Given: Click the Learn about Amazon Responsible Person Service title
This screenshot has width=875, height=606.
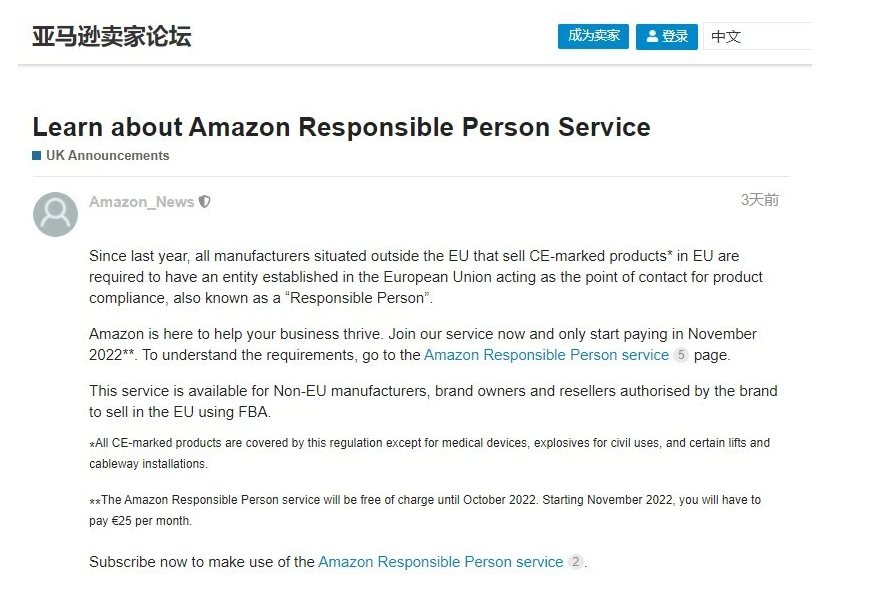Looking at the screenshot, I should (342, 127).
